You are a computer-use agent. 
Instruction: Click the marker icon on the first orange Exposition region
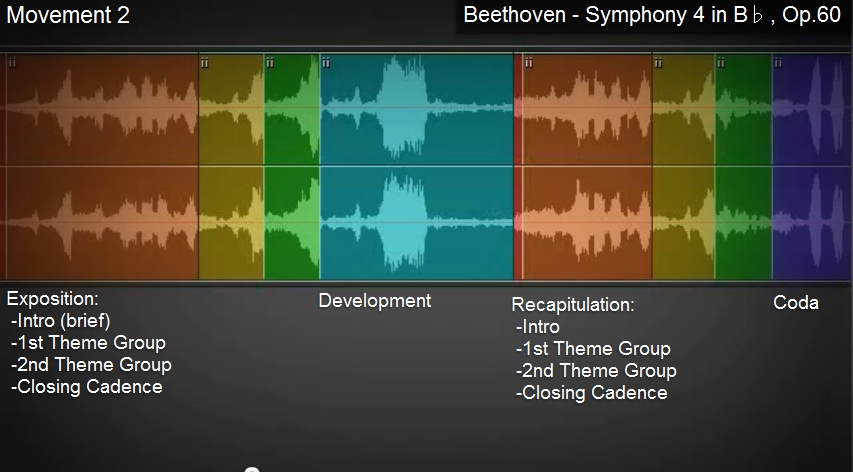coord(13,63)
